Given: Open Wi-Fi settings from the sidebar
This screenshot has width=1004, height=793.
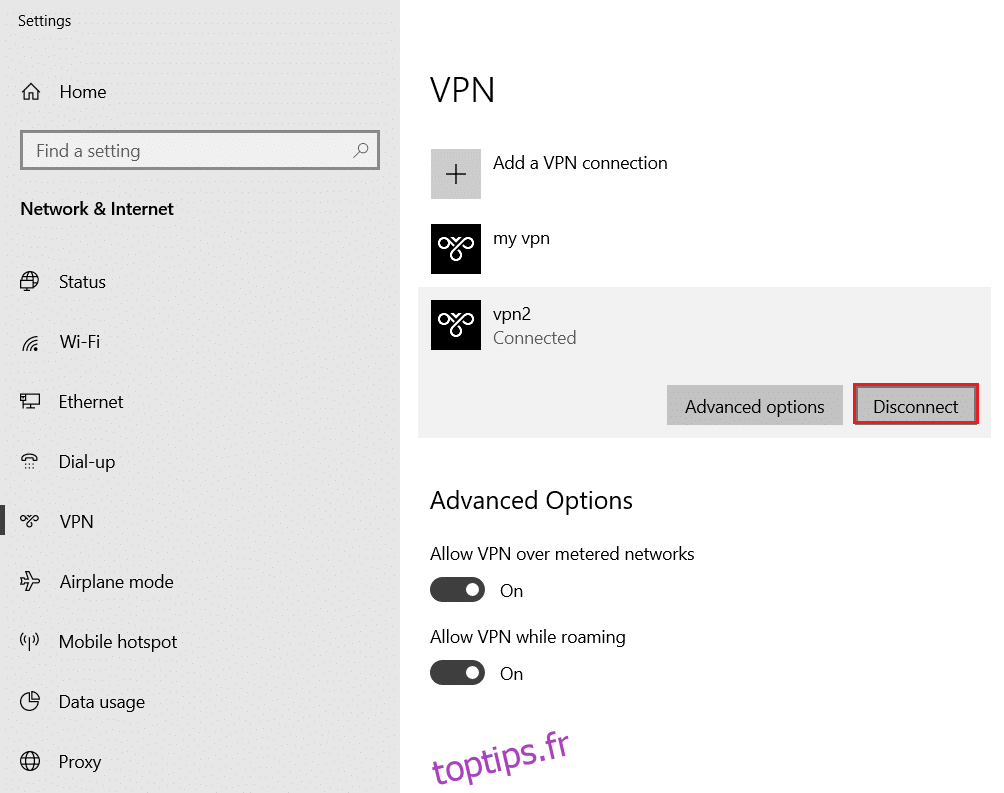Looking at the screenshot, I should click(x=79, y=341).
